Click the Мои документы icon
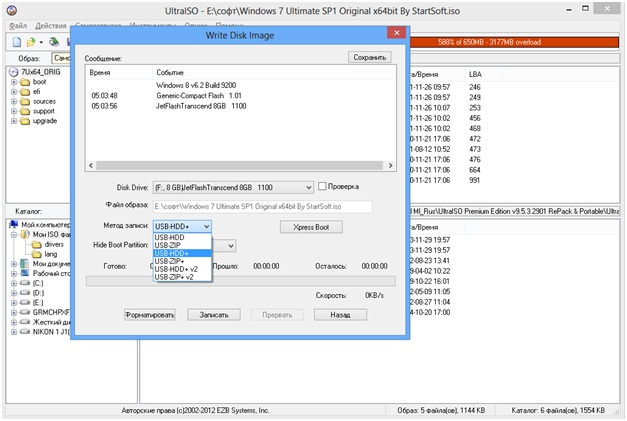The width and height of the screenshot is (627, 421). tap(25, 264)
